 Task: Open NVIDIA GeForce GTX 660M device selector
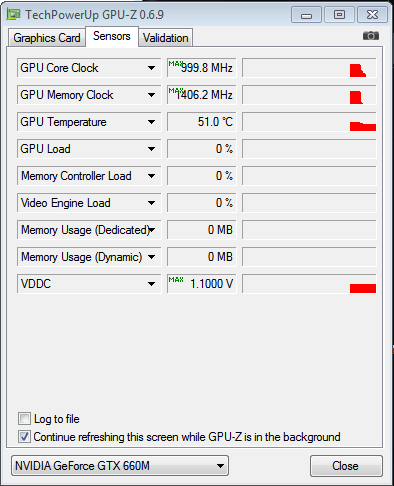(120, 465)
